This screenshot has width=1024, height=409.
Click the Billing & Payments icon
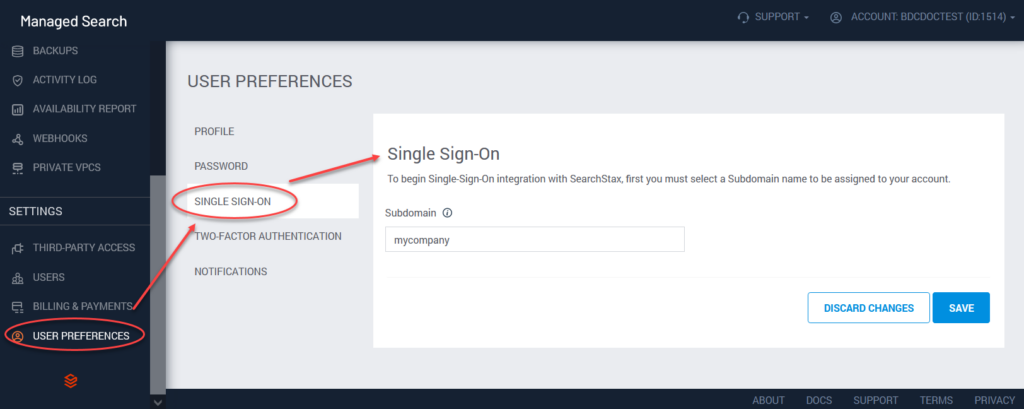pyautogui.click(x=18, y=306)
